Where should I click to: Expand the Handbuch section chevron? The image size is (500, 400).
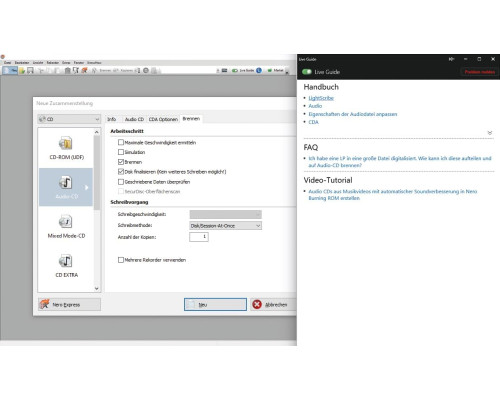click(x=490, y=133)
